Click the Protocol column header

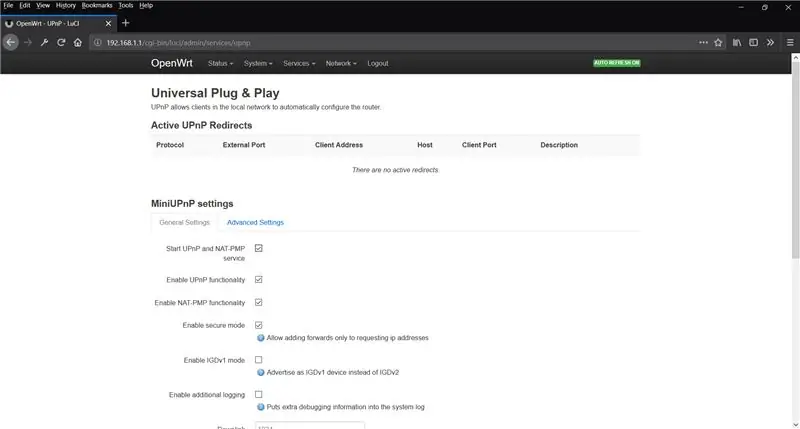[x=170, y=145]
